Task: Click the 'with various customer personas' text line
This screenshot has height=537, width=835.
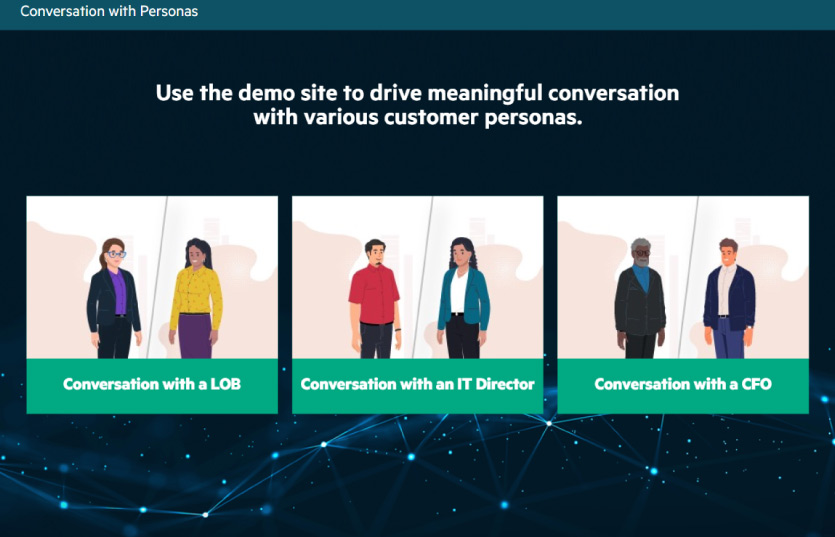Action: (x=417, y=117)
